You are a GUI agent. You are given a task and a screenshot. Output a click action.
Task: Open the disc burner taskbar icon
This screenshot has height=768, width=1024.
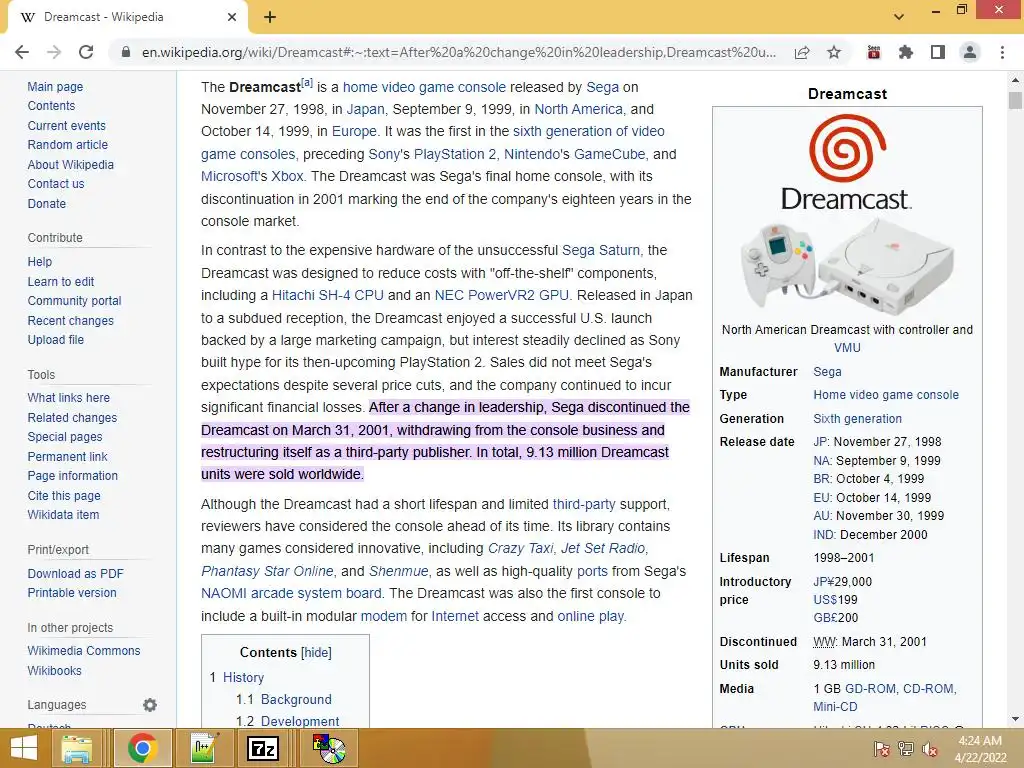[x=328, y=748]
